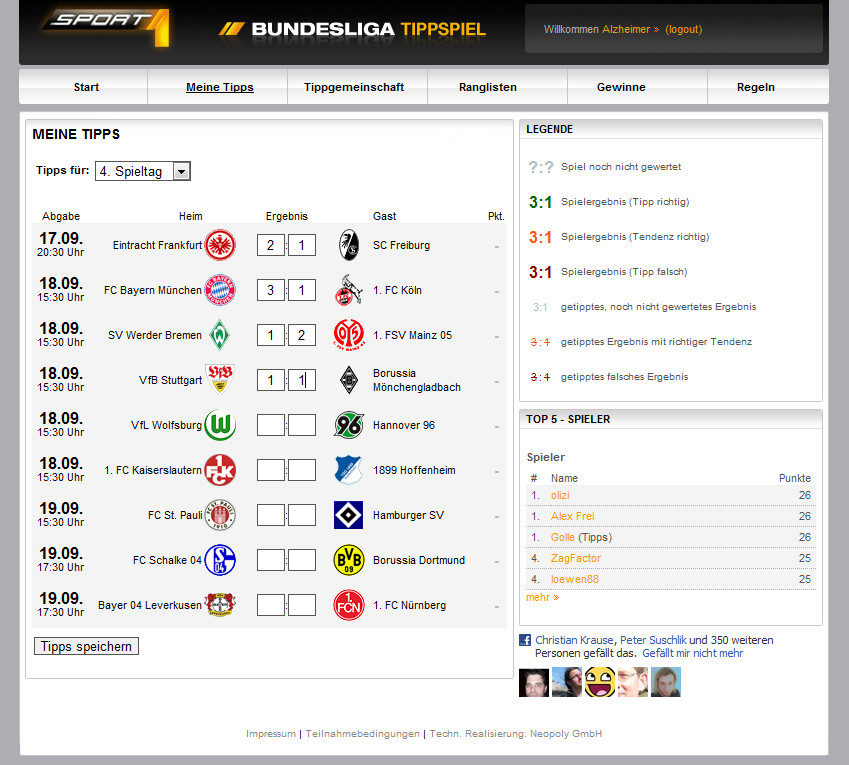Open the Spieltag dropdown selector

142,171
